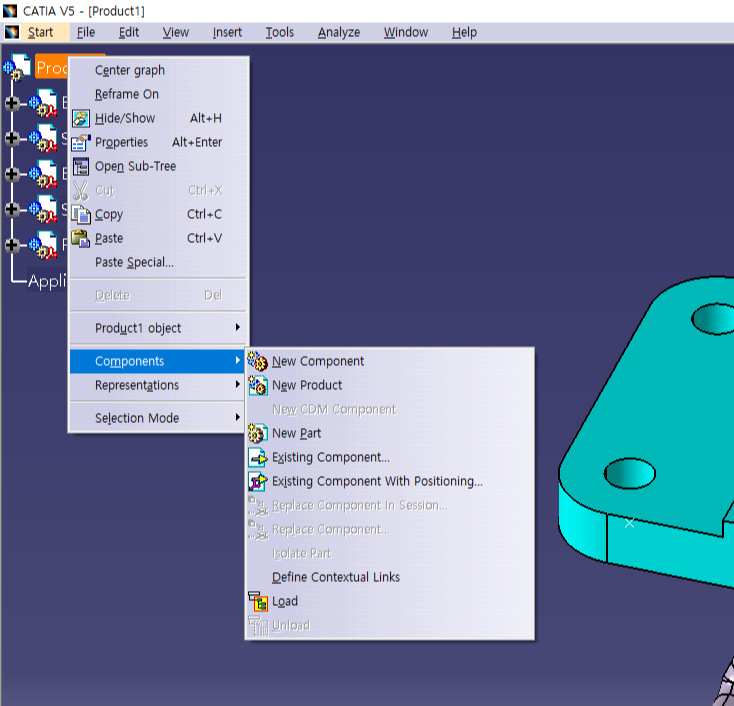Click the fourth child product tree icon
Viewport: 734px width, 706px height.
click(43, 209)
